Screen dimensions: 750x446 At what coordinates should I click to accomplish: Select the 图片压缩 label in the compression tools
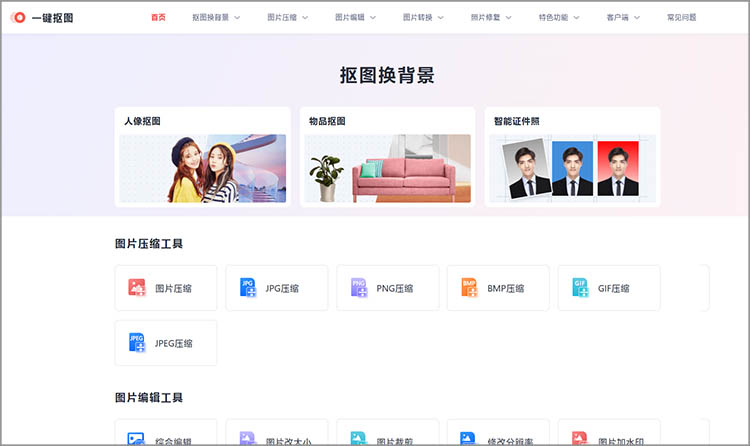coord(173,289)
